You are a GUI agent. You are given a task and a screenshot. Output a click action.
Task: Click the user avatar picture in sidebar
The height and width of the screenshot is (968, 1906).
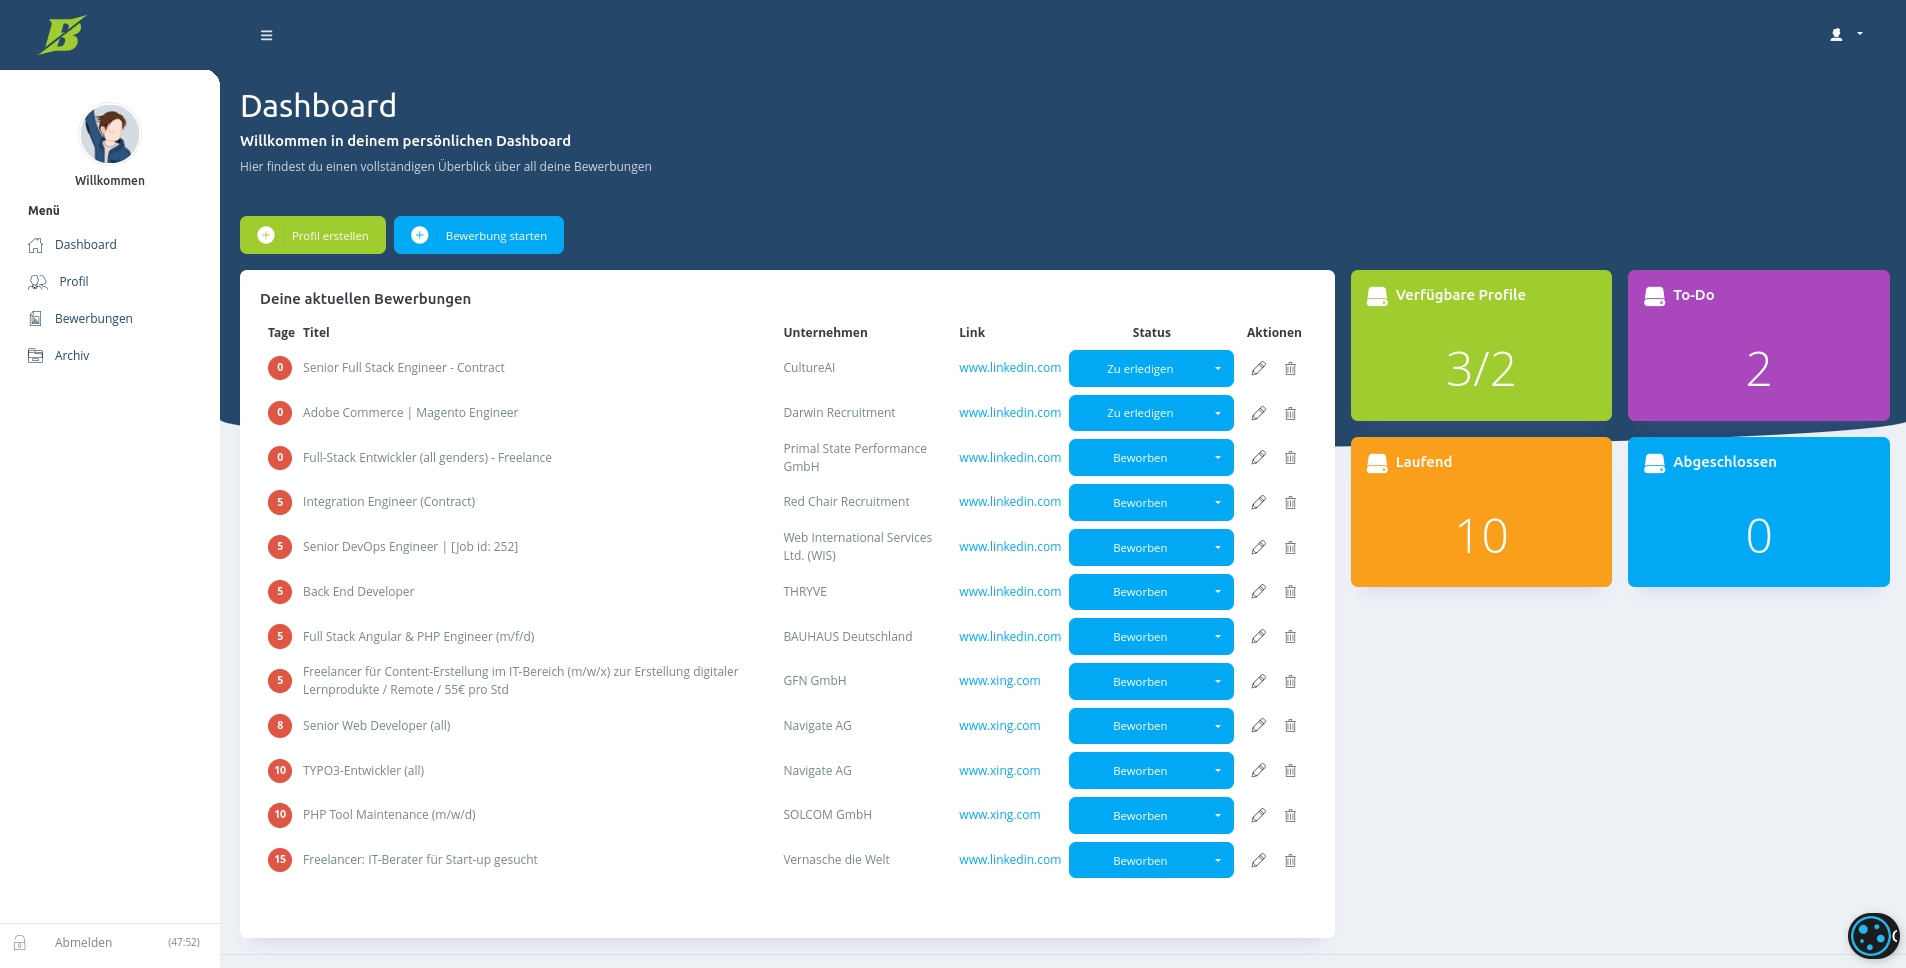point(110,134)
